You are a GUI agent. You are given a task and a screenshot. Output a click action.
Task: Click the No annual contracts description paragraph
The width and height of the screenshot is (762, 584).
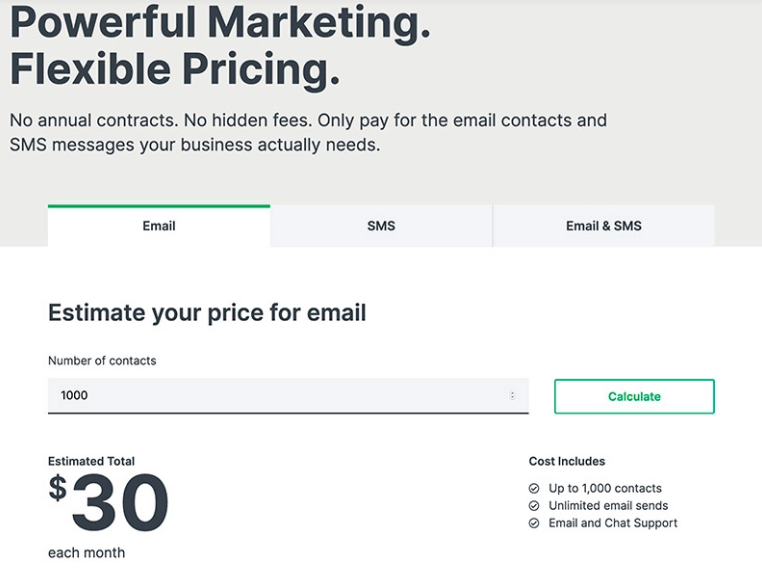tap(308, 132)
